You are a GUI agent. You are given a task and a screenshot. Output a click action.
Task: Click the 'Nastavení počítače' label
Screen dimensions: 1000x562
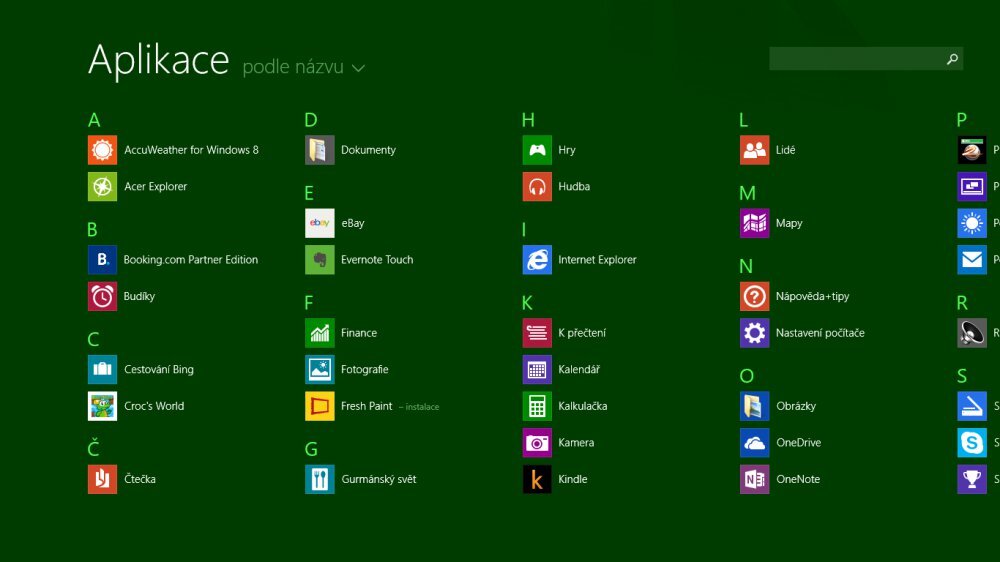(820, 333)
